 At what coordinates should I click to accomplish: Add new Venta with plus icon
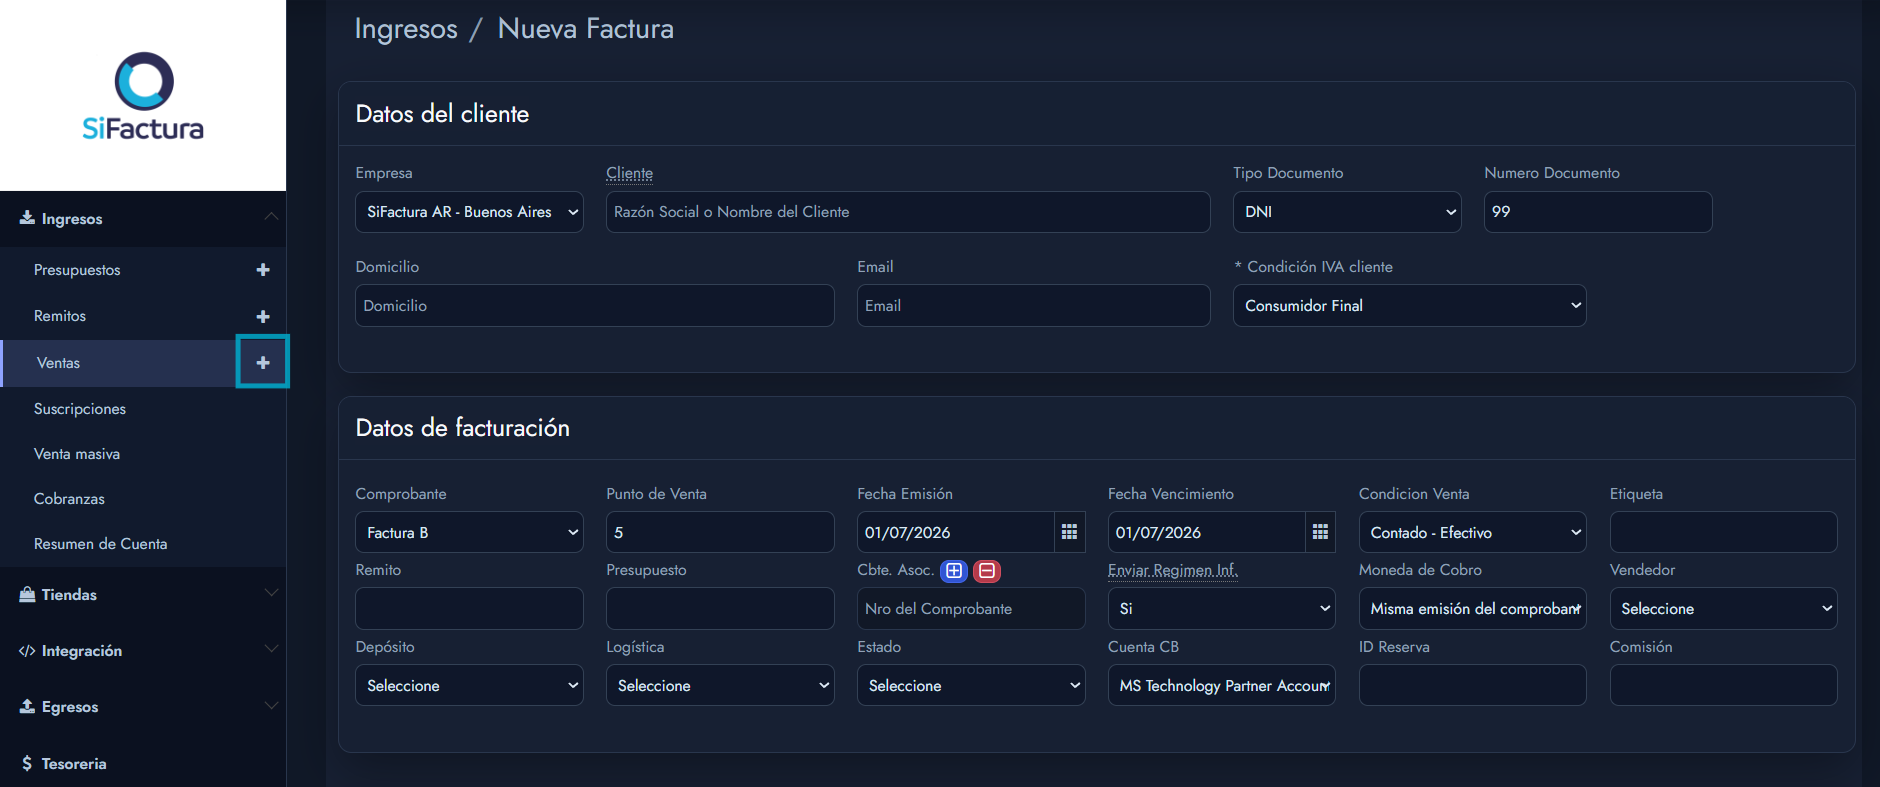click(263, 362)
